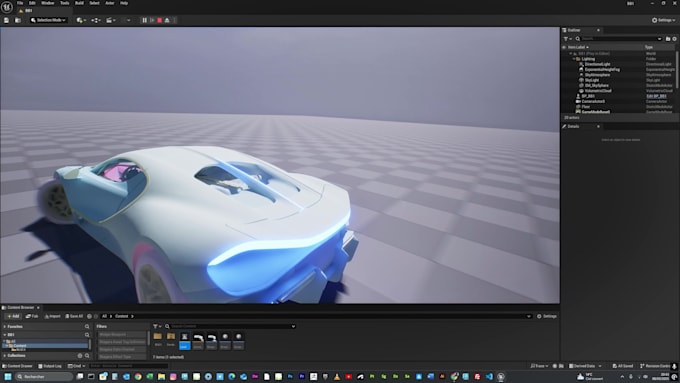Open the Help menu
The width and height of the screenshot is (680, 383).
[x=124, y=3]
